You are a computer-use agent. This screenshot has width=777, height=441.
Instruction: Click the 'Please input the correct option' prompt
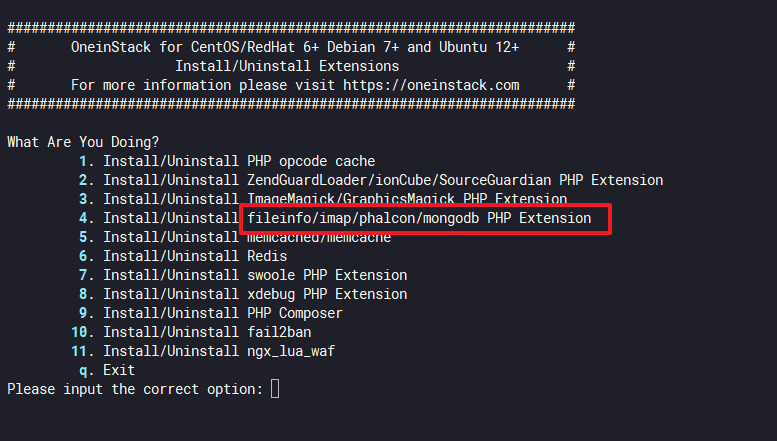135,389
